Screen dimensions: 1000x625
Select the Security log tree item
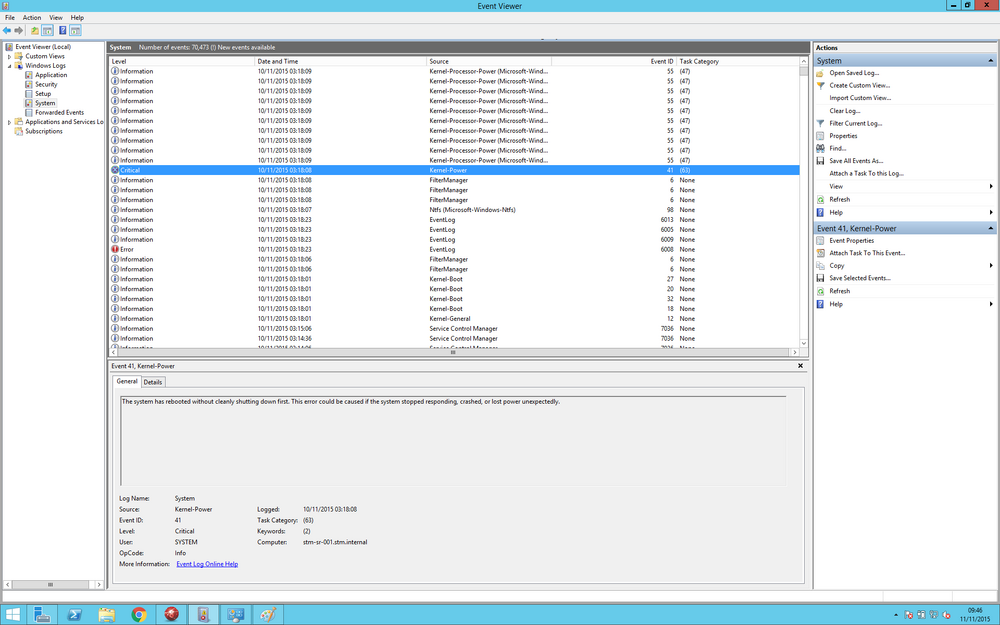click(x=46, y=85)
